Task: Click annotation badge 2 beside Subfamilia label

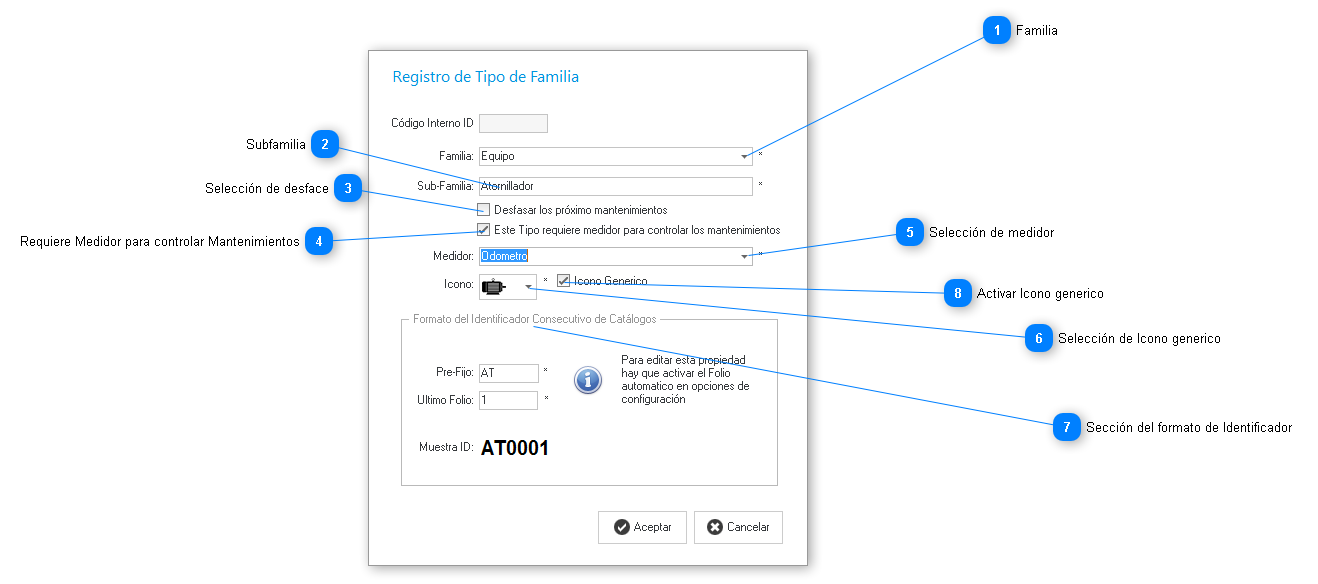Action: (x=324, y=145)
